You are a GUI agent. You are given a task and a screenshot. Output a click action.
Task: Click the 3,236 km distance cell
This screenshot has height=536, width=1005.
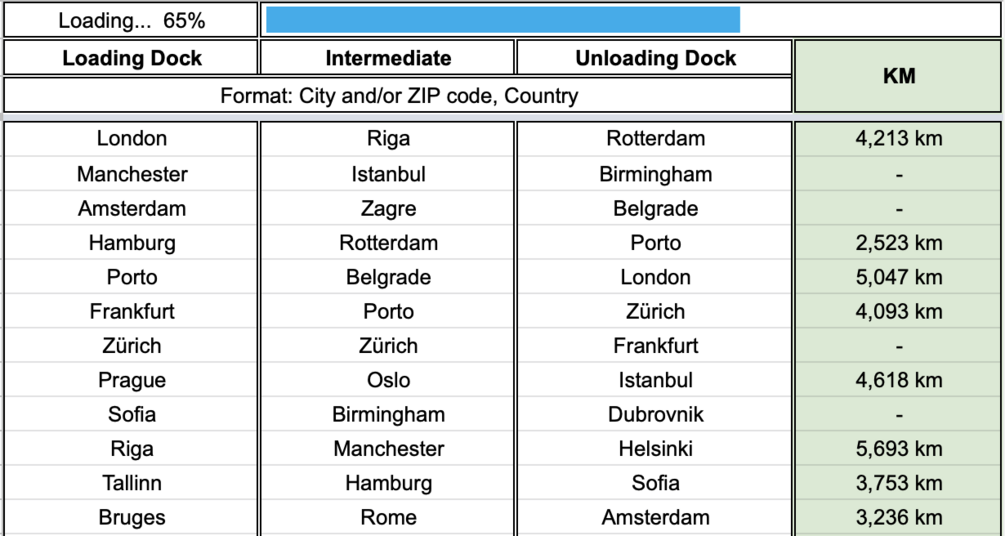(898, 518)
